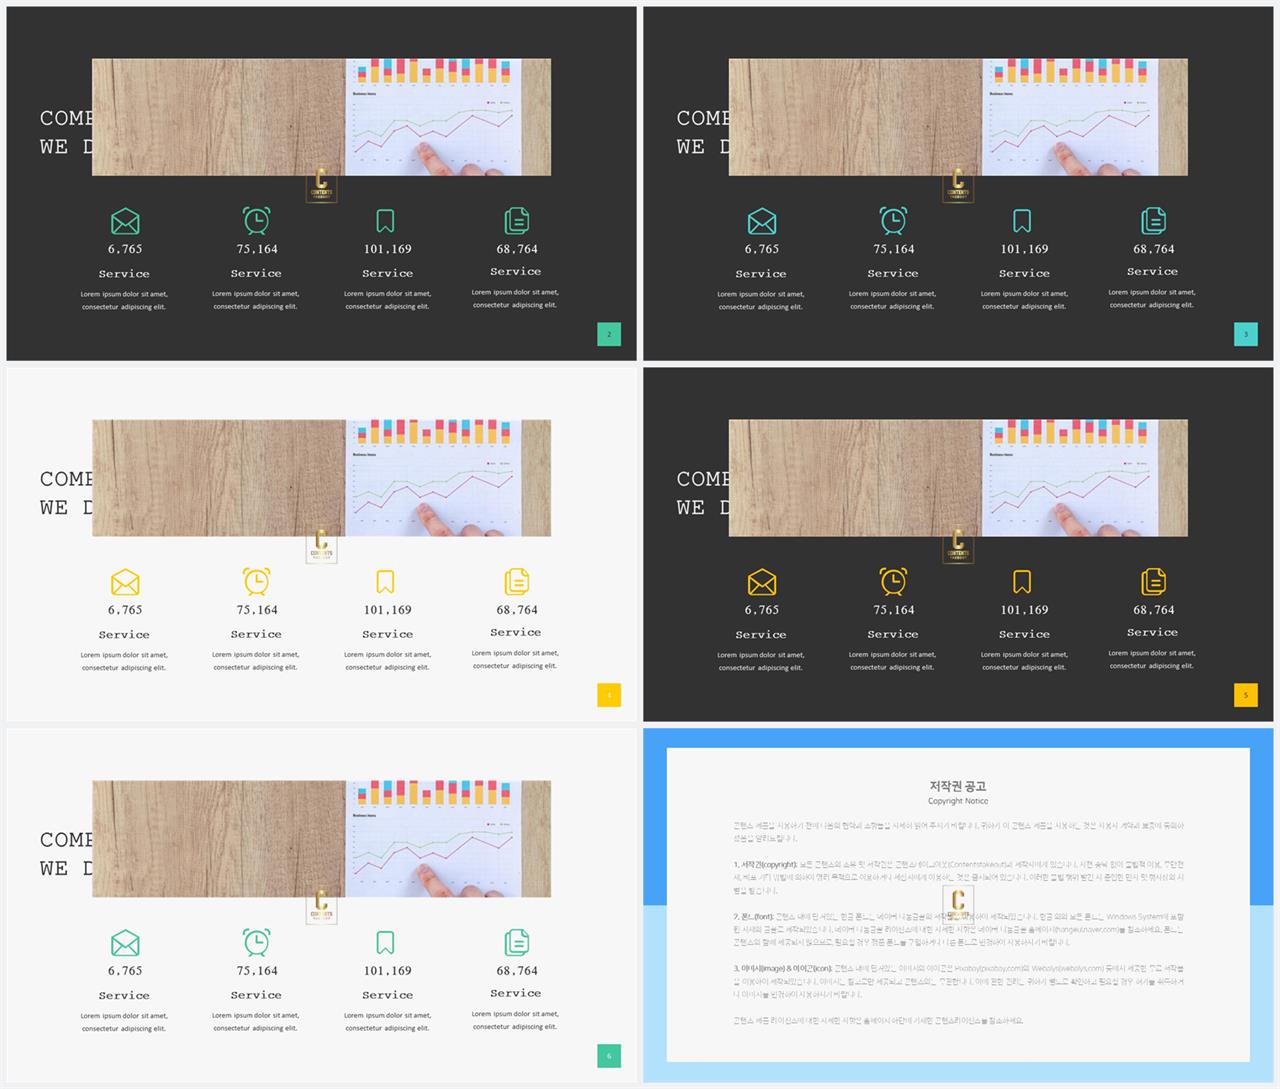Select the wood and chart photo on slide 5
1280x1089 pixels.
pyautogui.click(x=958, y=478)
